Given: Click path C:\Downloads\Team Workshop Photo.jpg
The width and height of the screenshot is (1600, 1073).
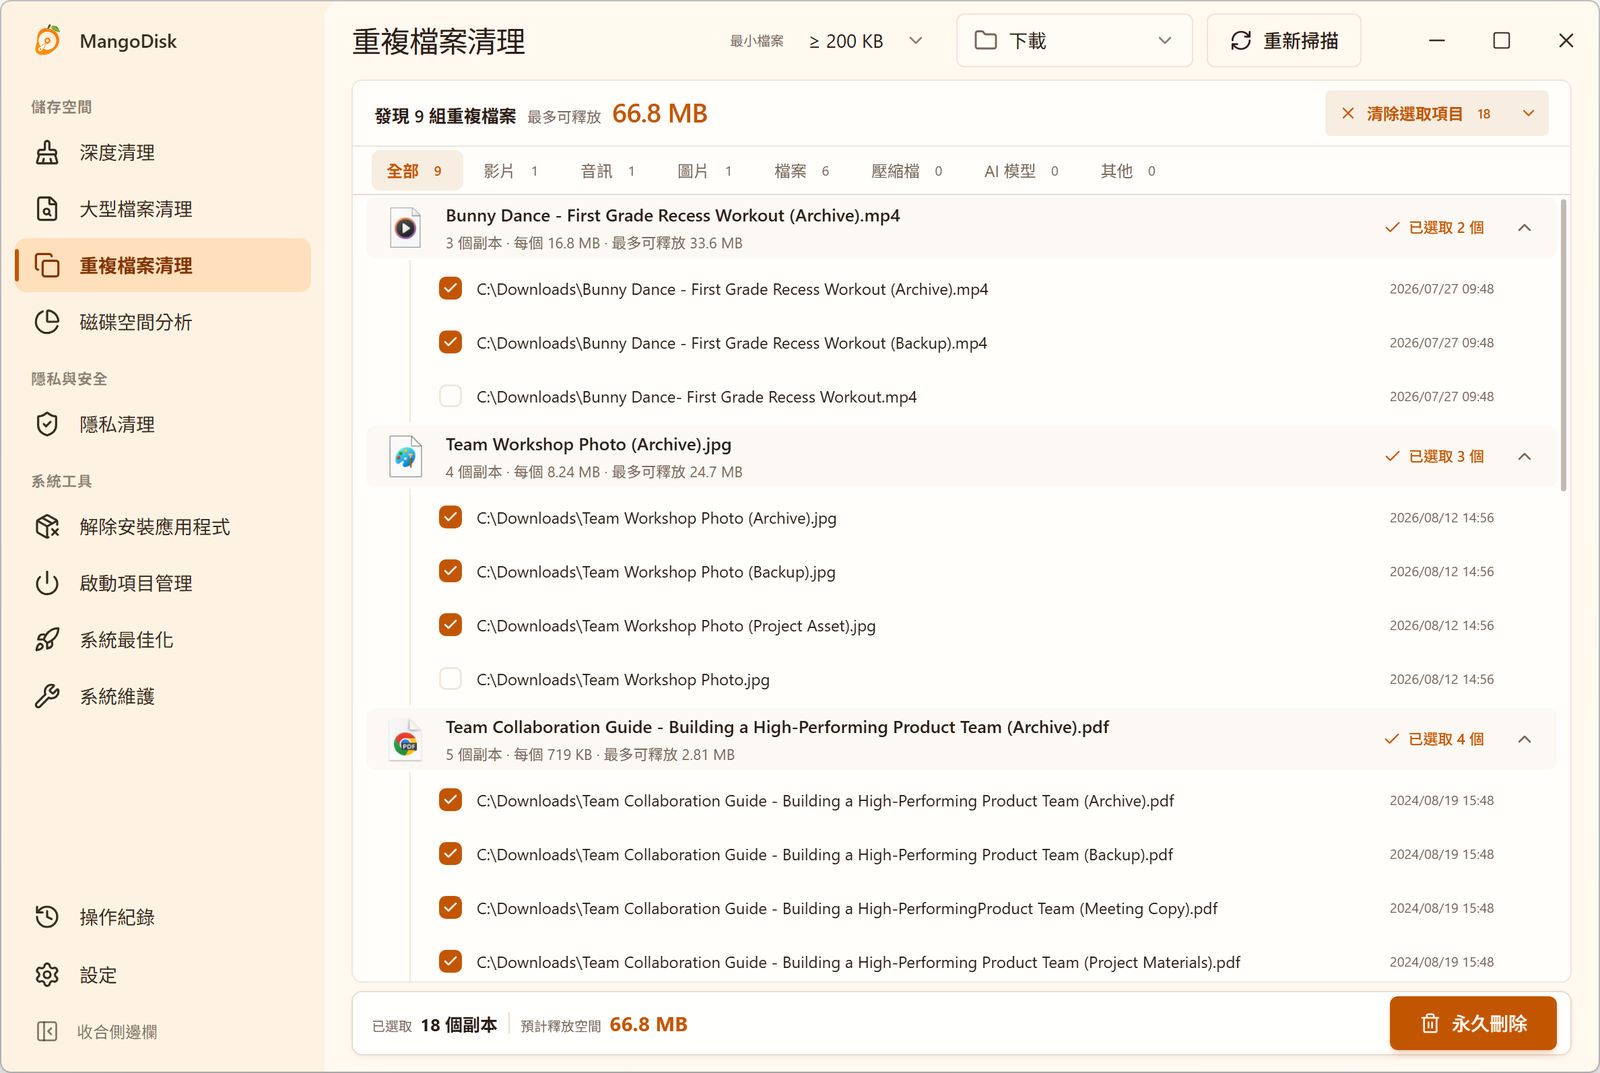Looking at the screenshot, I should click(x=623, y=680).
